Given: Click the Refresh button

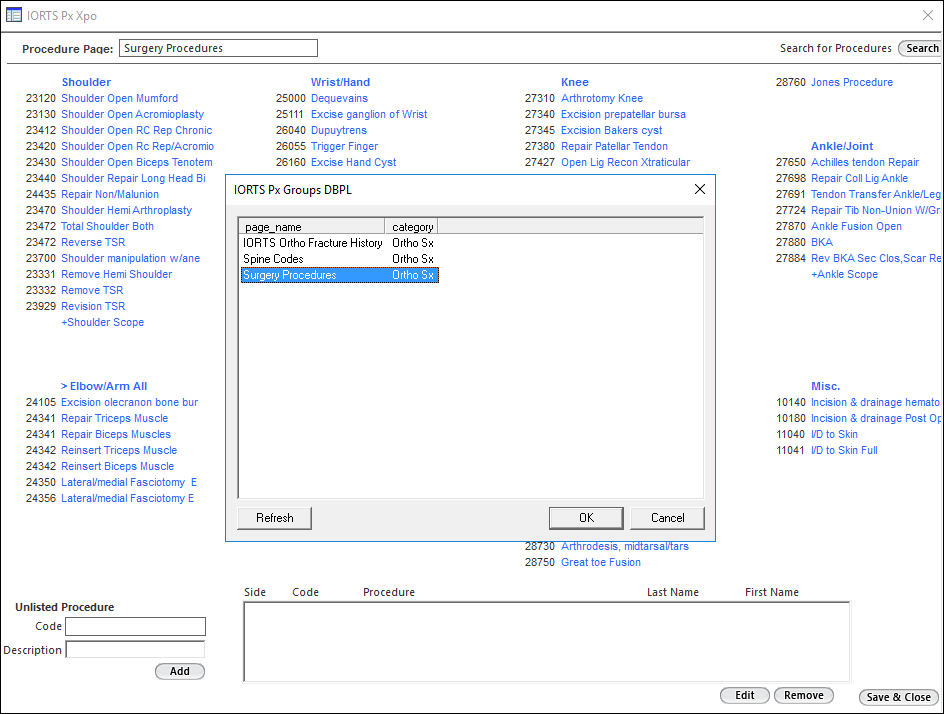Looking at the screenshot, I should pyautogui.click(x=275, y=518).
